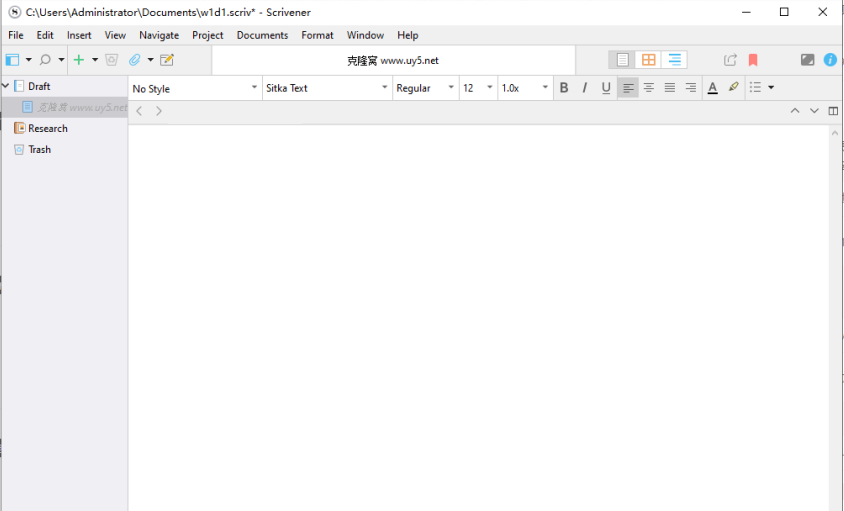This screenshot has height=511, width=844.
Task: Open the No Style dropdown
Action: pyautogui.click(x=195, y=88)
